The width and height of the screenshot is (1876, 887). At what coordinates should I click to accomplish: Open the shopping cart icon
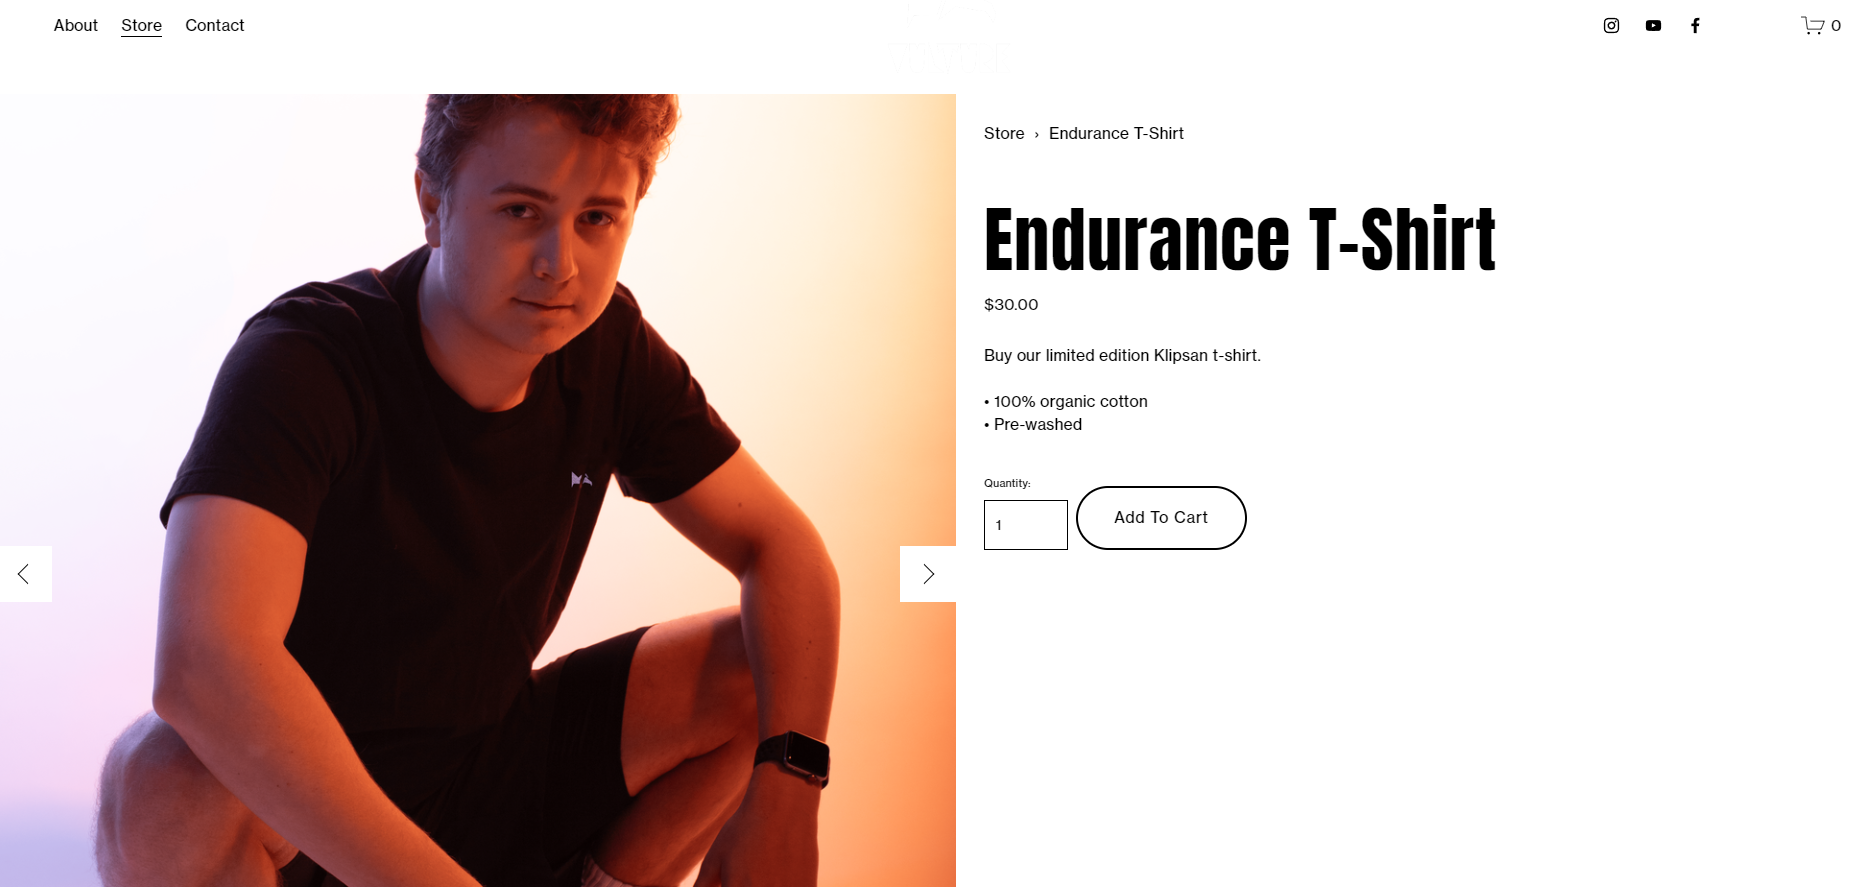pos(1812,26)
